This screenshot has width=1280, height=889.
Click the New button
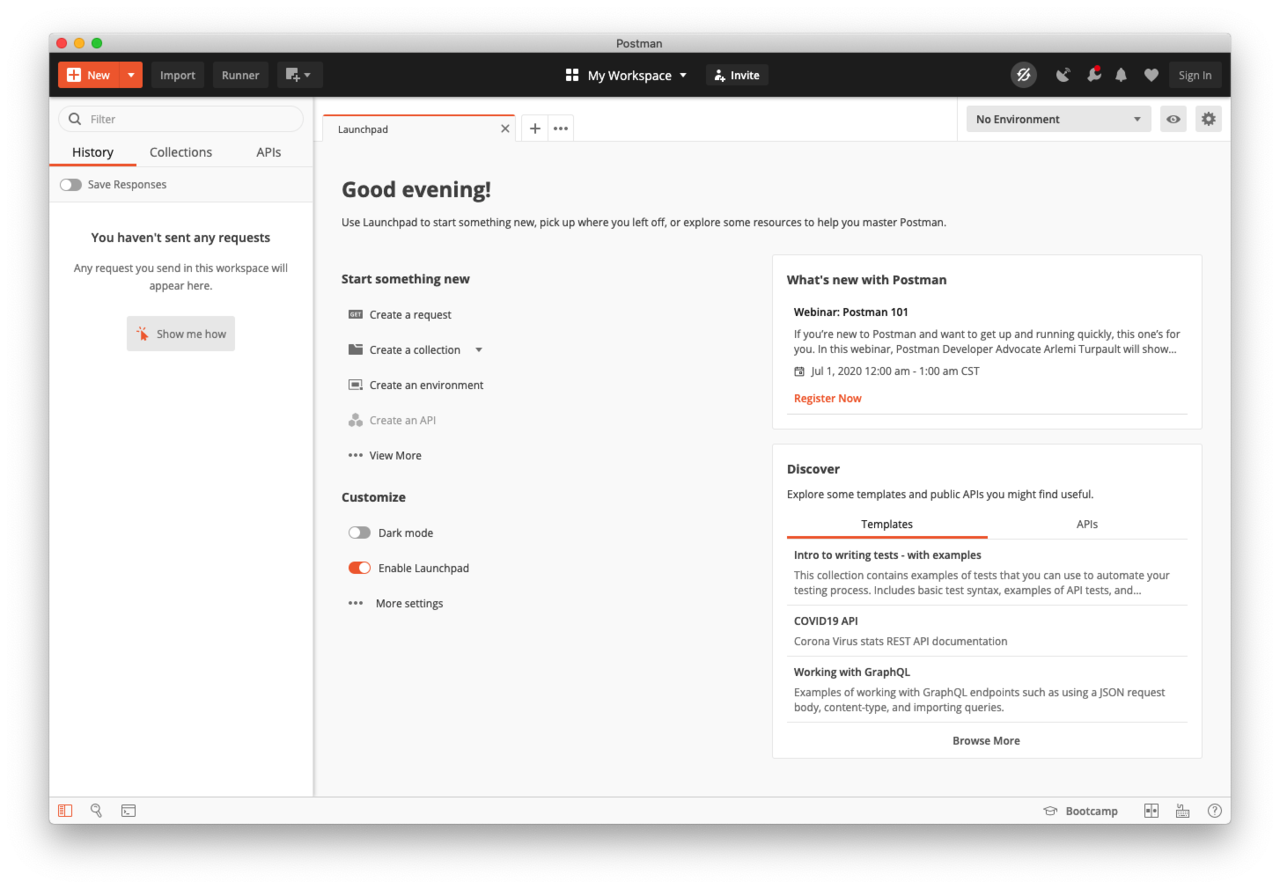pos(89,75)
